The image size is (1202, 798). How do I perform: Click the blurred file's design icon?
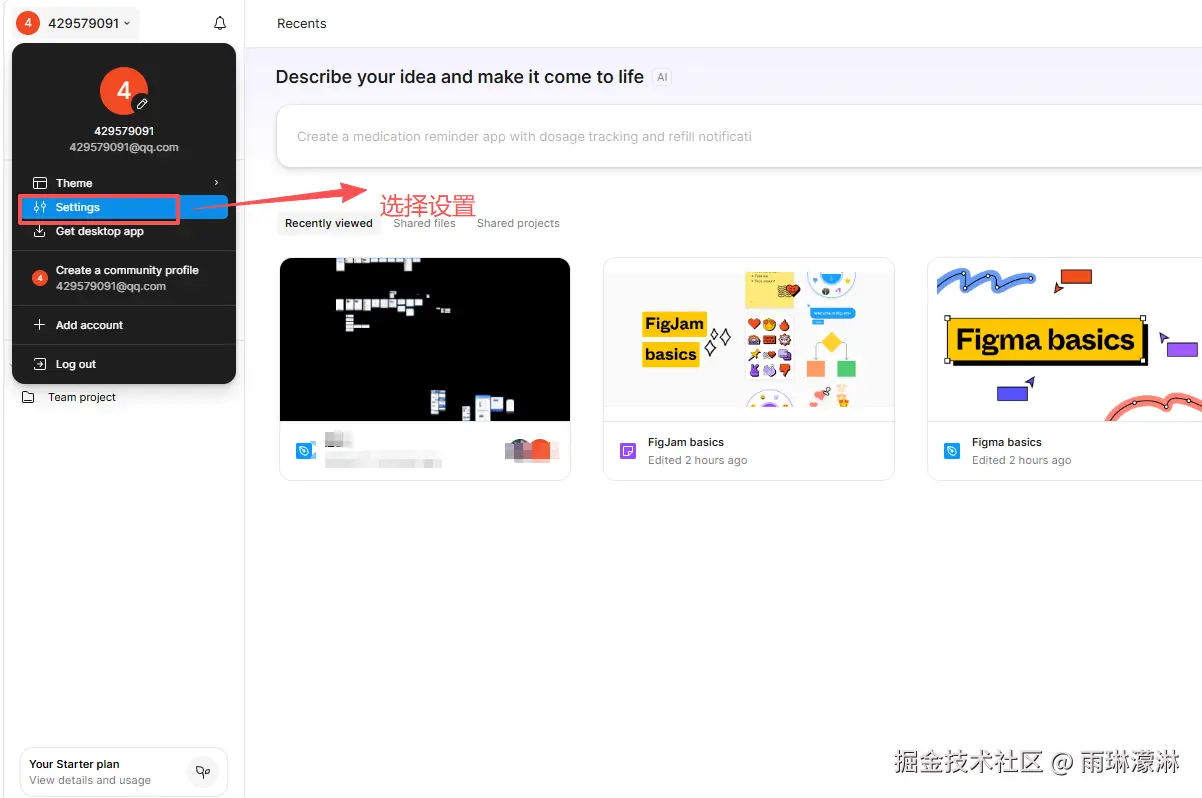click(x=304, y=451)
